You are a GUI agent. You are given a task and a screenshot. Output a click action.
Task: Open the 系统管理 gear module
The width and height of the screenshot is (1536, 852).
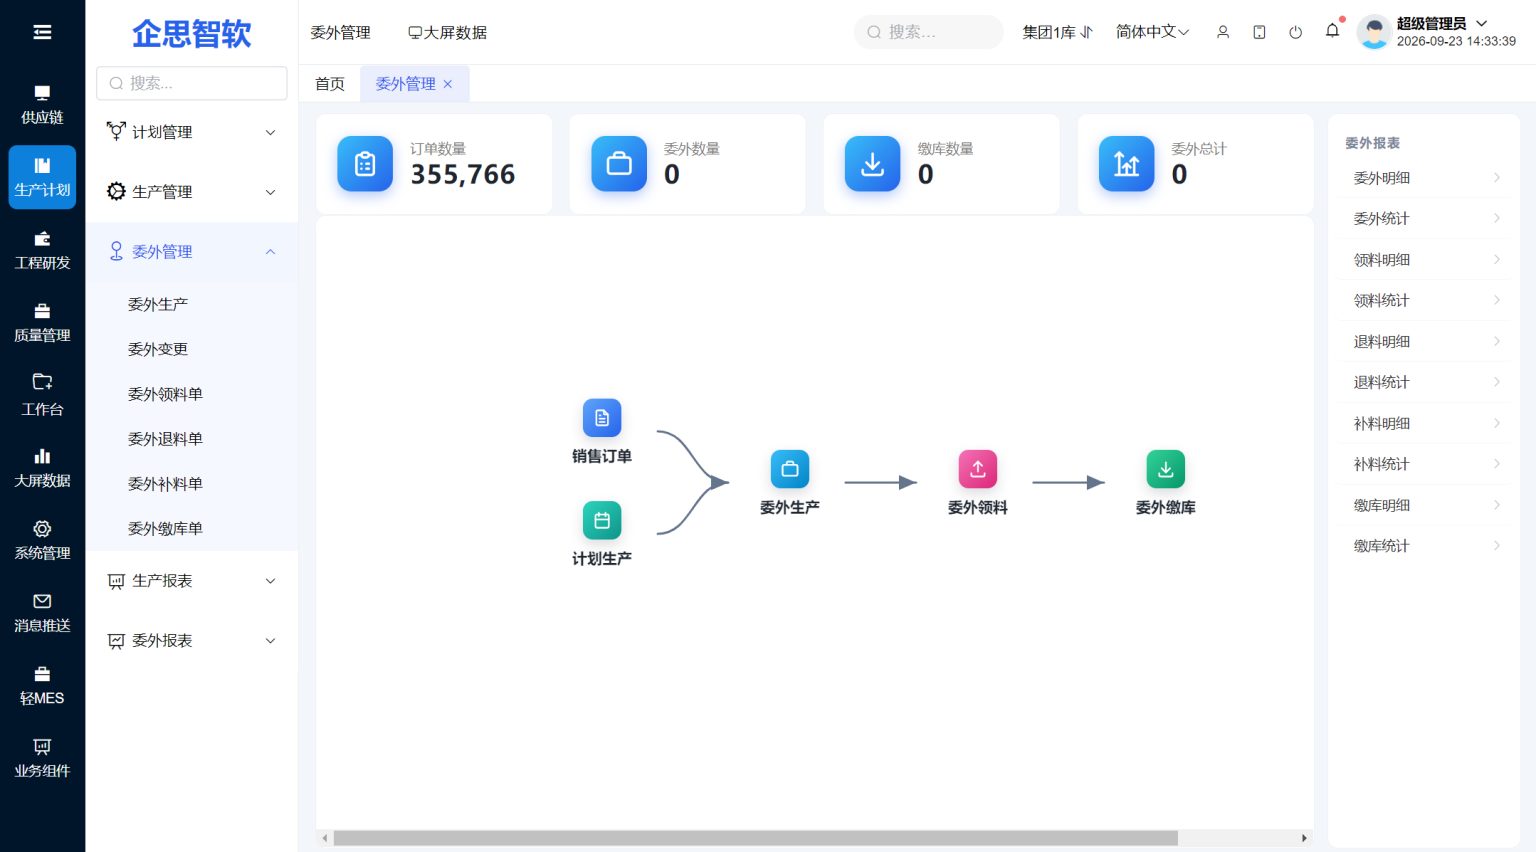click(x=42, y=540)
